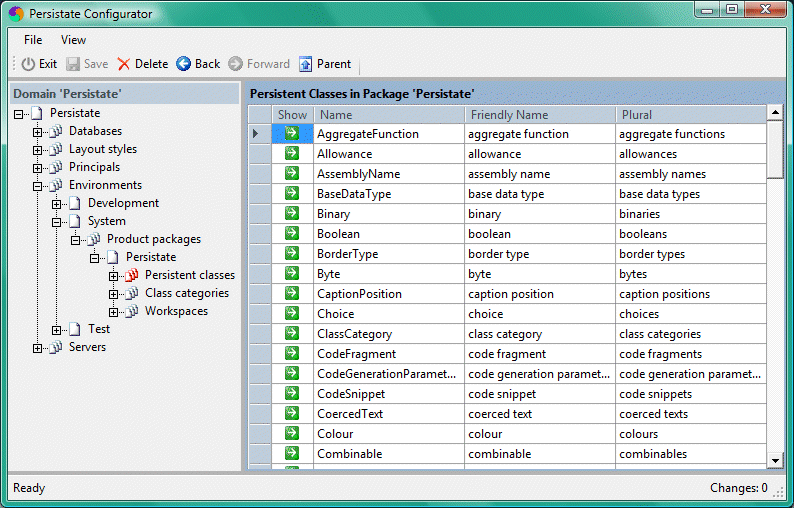Click the Show arrow icon for Binary
This screenshot has height=508, width=794.
(x=292, y=213)
